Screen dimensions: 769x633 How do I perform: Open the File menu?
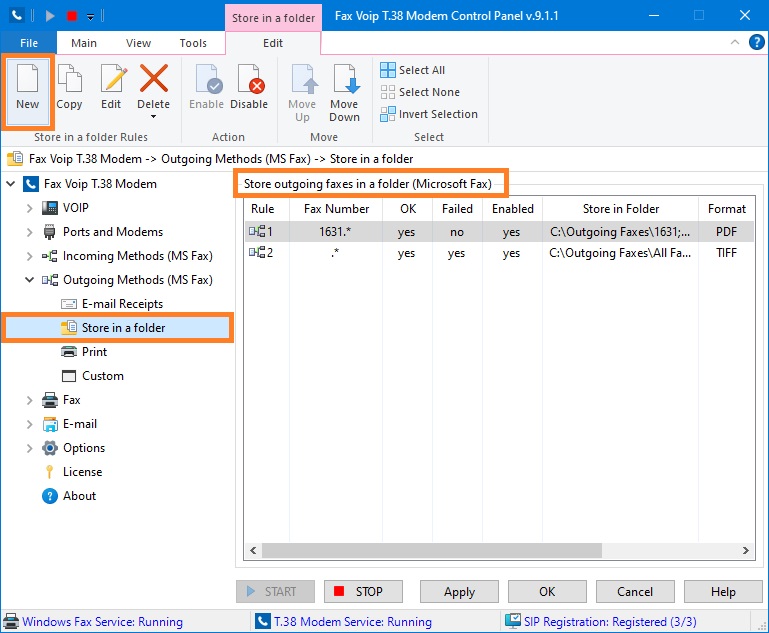(x=28, y=43)
